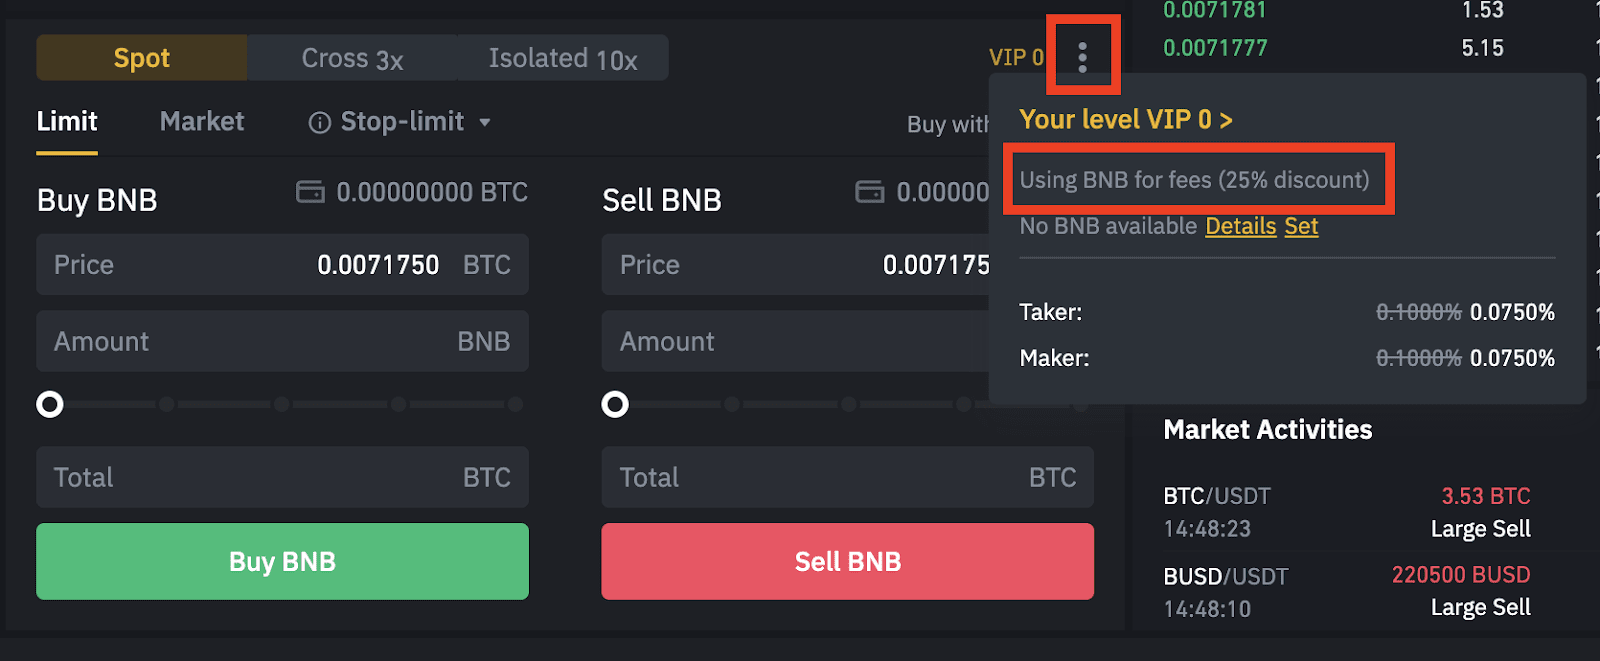Image resolution: width=1600 pixels, height=661 pixels.
Task: Click the Set link for BNB fees
Action: 1301,226
